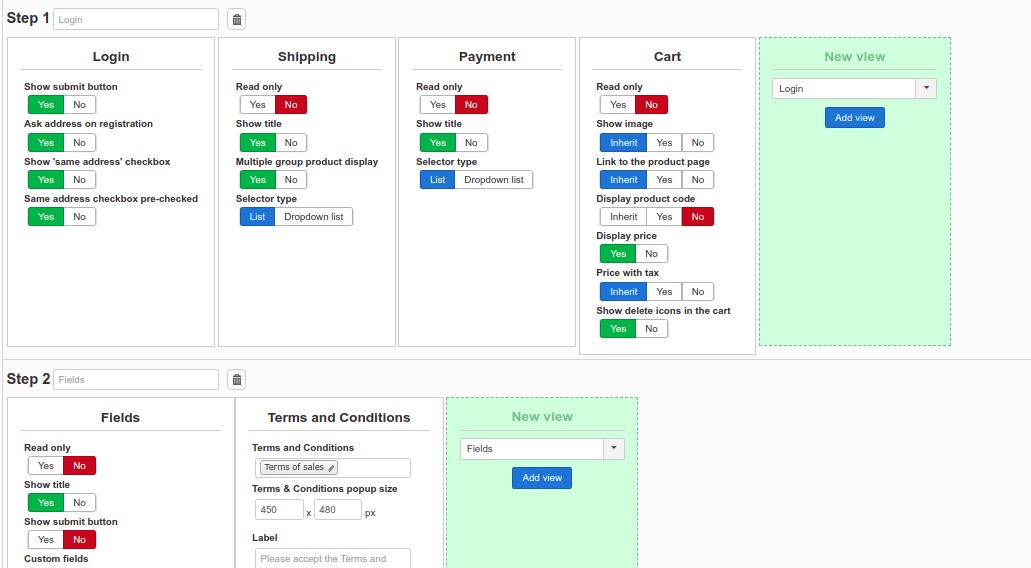Screen dimensions: 1031x568
Task: Set Shipping panel Read only to Yes
Action: coord(257,105)
